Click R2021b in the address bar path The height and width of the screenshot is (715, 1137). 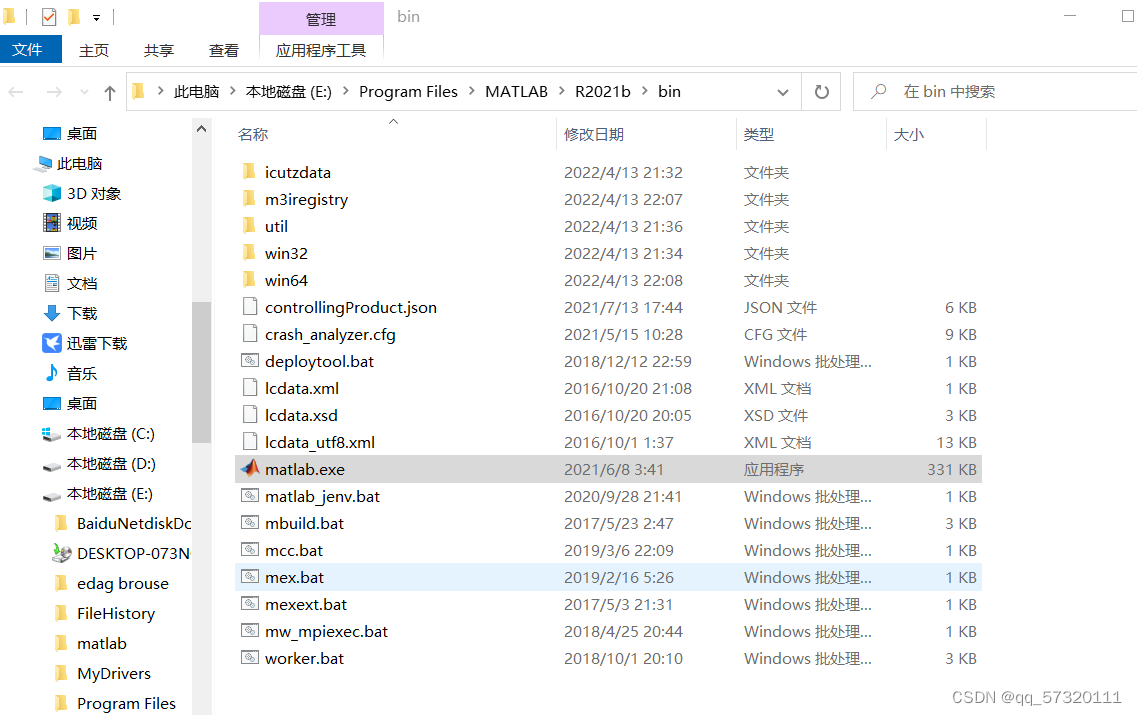(x=603, y=91)
